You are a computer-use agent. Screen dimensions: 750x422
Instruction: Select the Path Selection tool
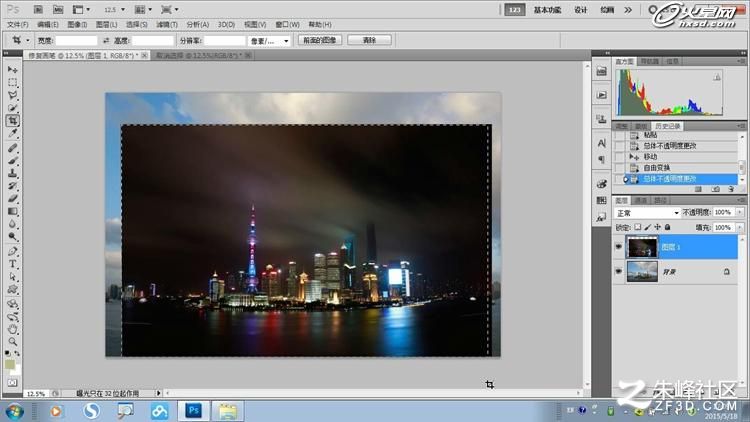12,277
